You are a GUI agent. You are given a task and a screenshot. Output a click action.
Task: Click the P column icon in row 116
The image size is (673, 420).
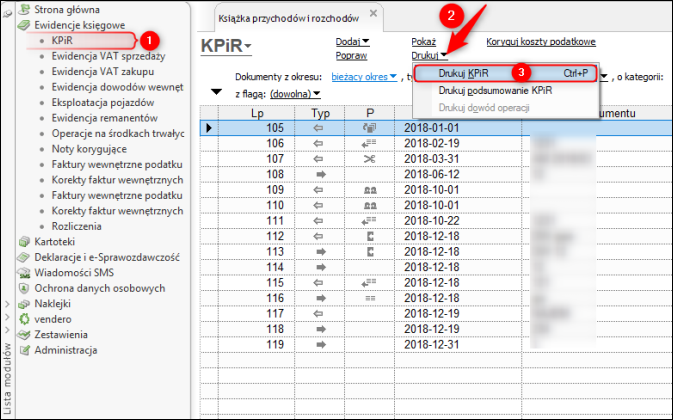370,298
